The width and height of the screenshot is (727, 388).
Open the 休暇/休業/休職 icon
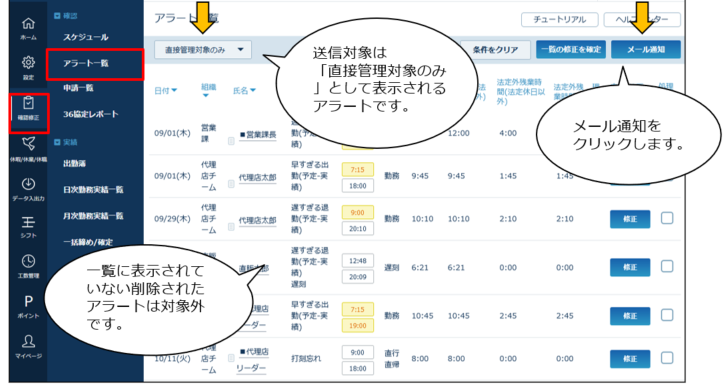pyautogui.click(x=28, y=144)
